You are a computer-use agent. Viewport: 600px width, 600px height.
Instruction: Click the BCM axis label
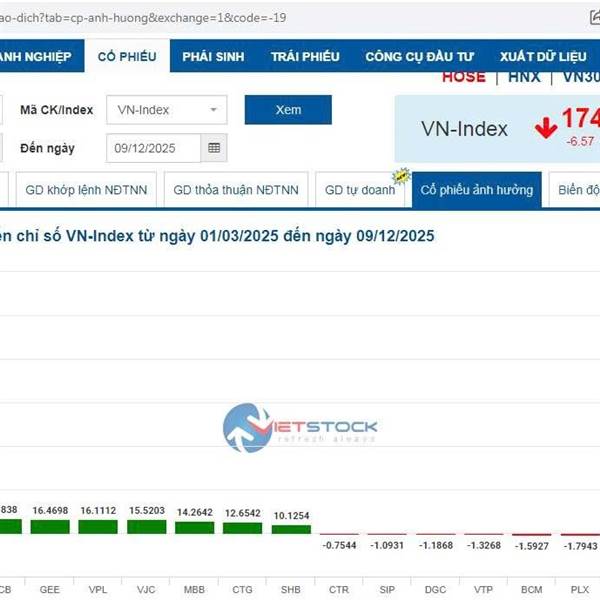(x=532, y=589)
